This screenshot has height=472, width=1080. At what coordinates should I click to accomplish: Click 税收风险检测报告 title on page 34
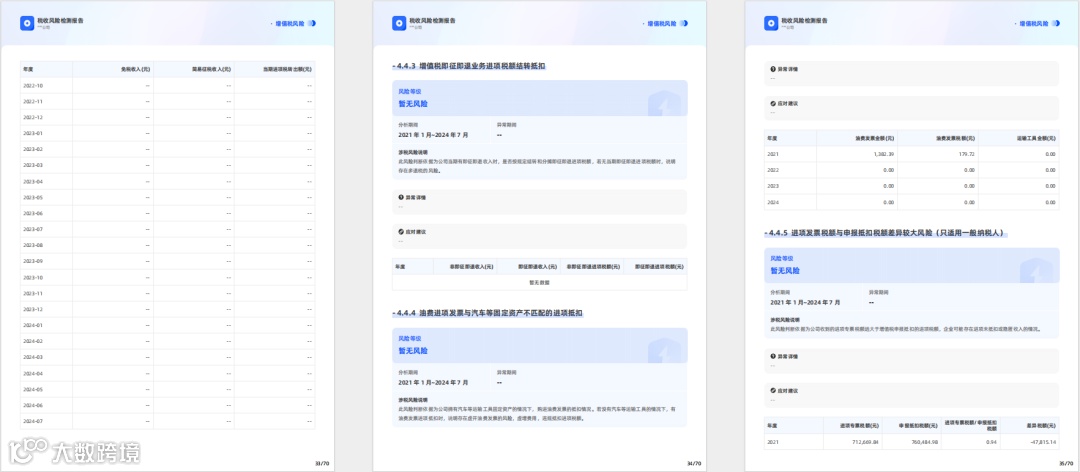pyautogui.click(x=433, y=21)
